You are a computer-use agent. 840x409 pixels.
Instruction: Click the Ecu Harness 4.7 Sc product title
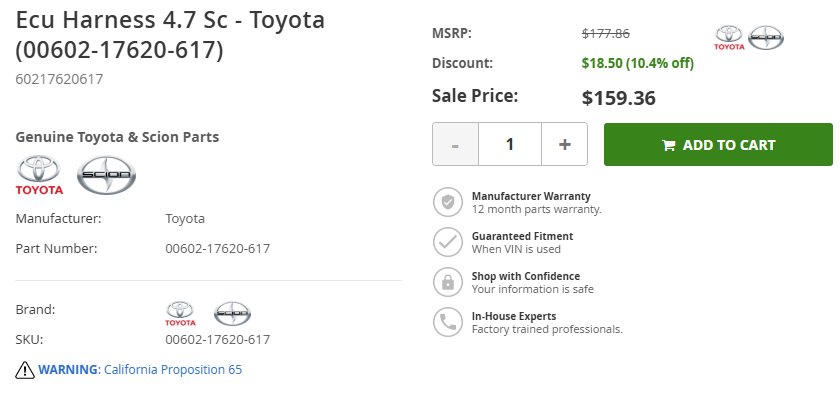pyautogui.click(x=170, y=35)
